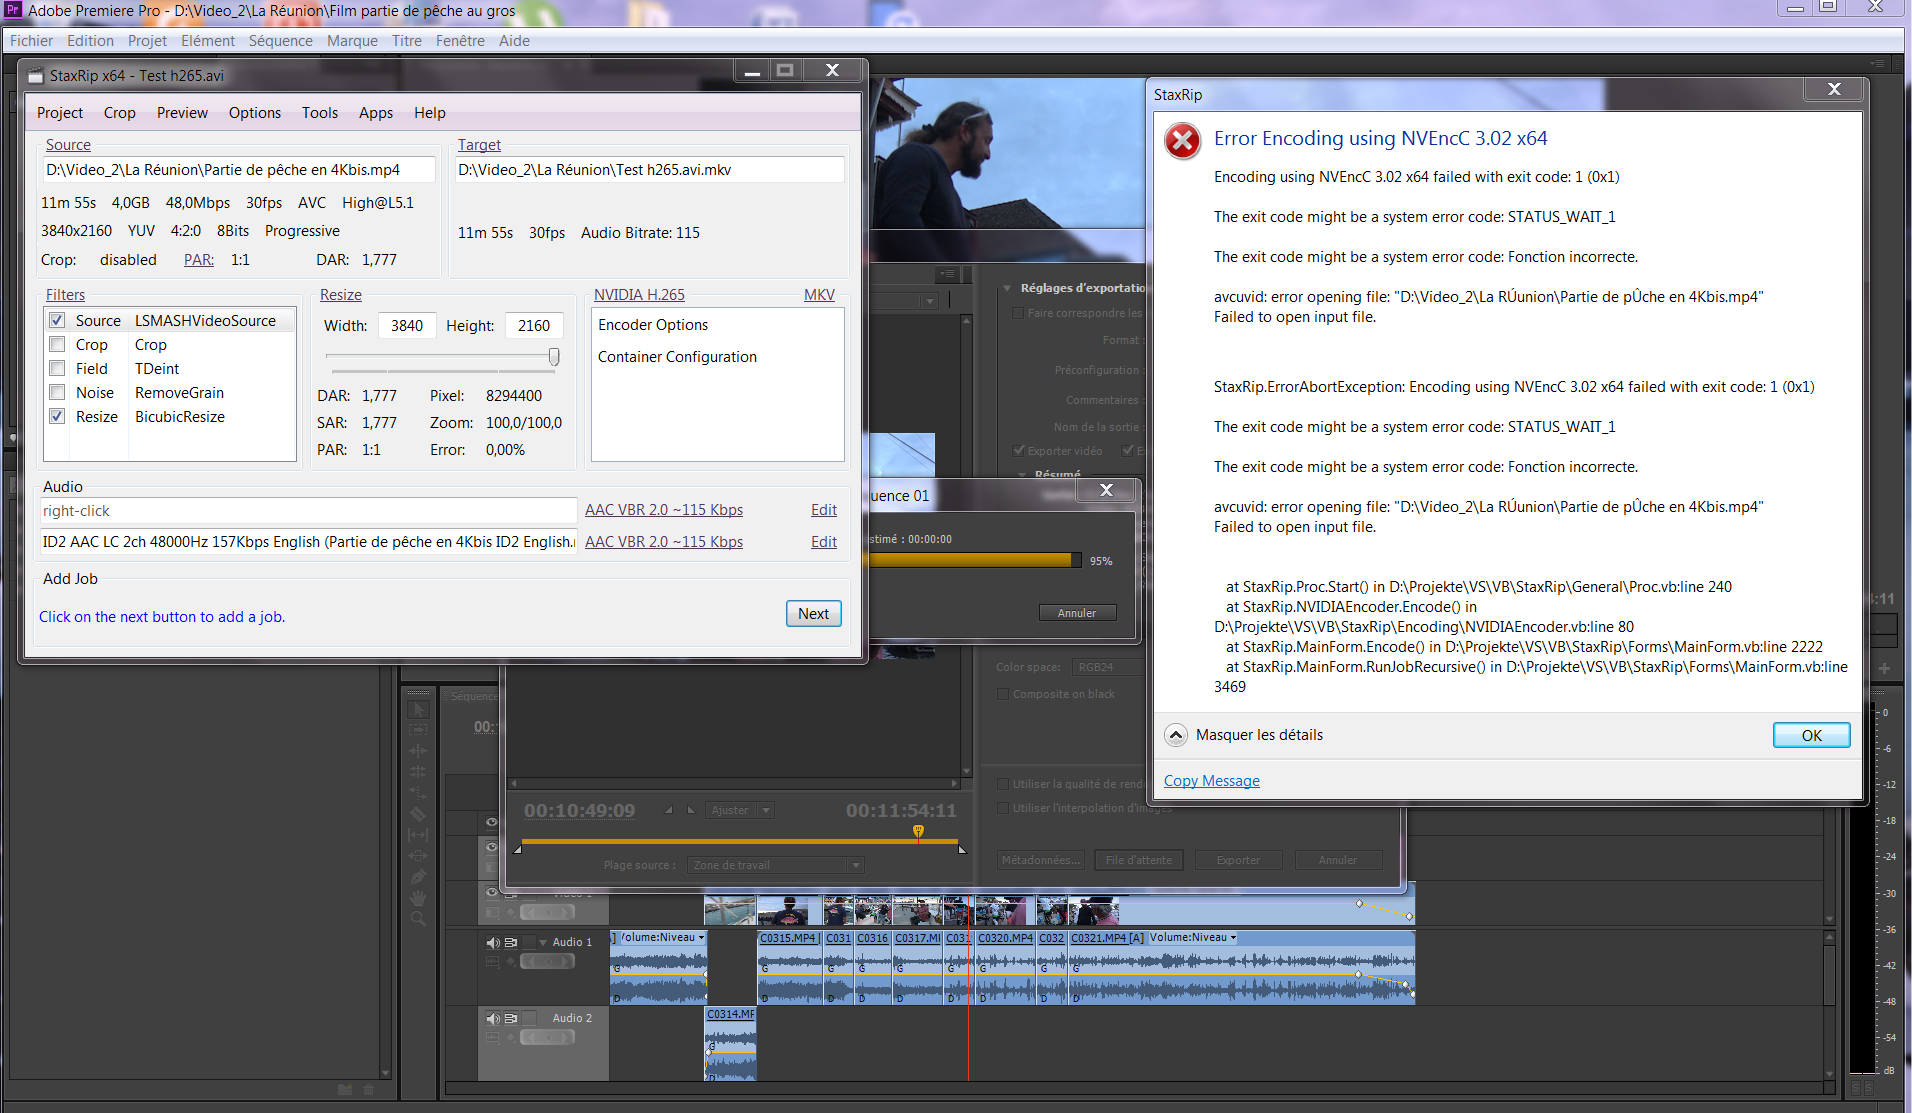
Task: Open the Fichier menu in Premiere
Action: pos(31,41)
